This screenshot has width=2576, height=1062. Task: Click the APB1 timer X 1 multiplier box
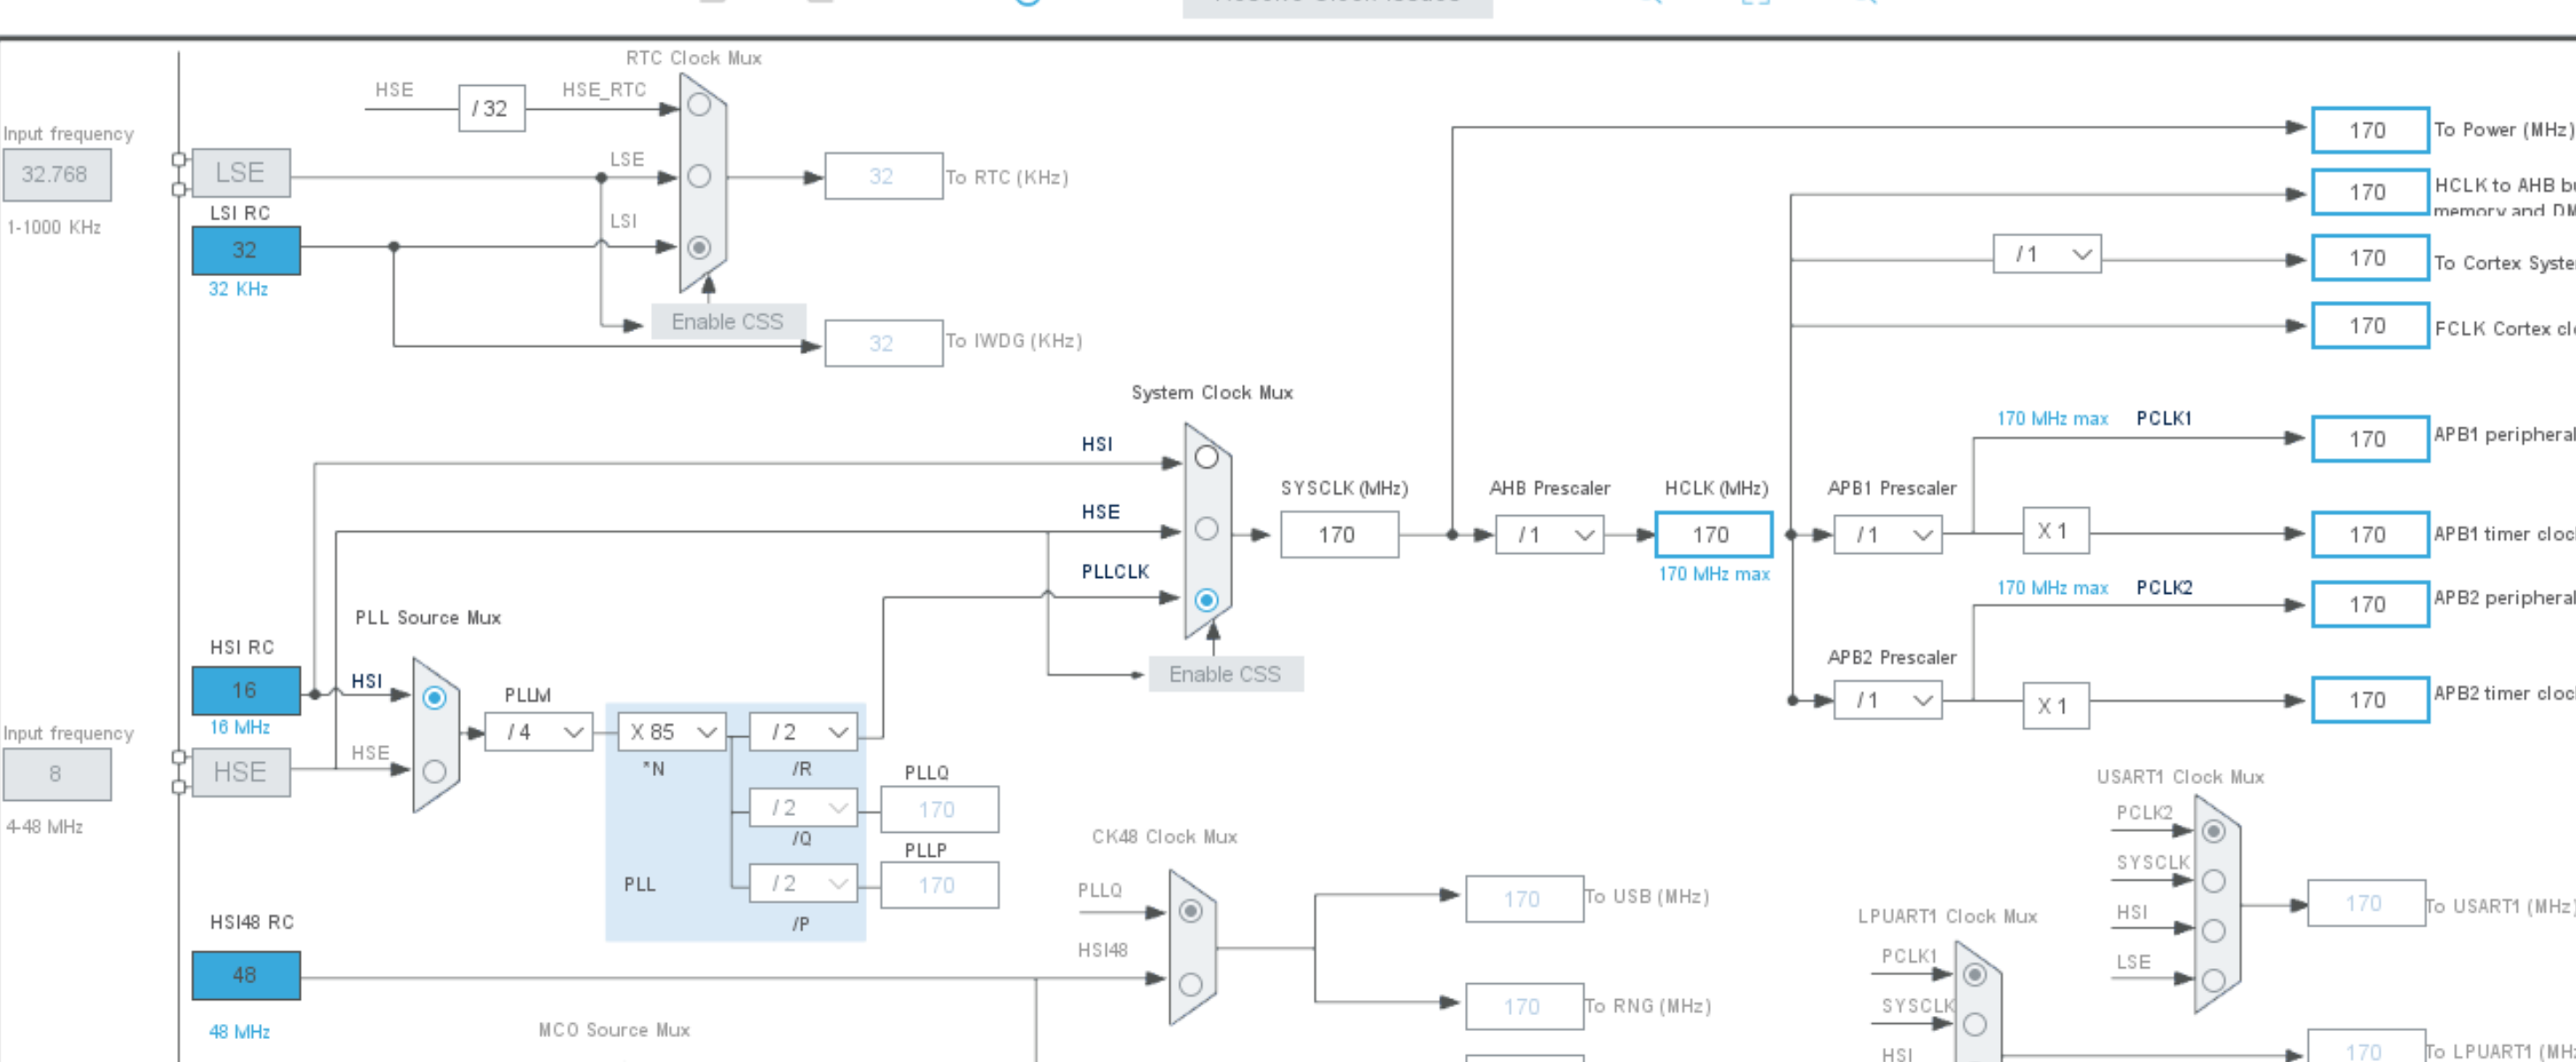(2055, 531)
